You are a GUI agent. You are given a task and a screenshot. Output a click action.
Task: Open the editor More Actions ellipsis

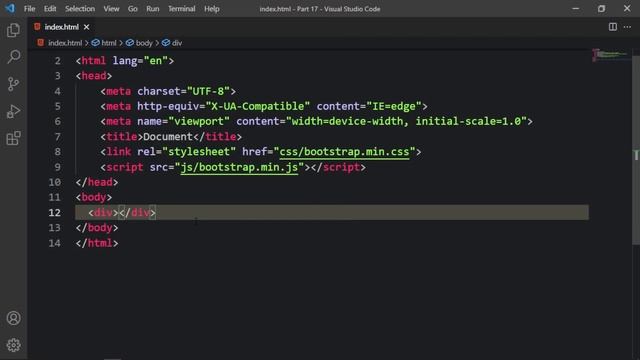[x=627, y=27]
